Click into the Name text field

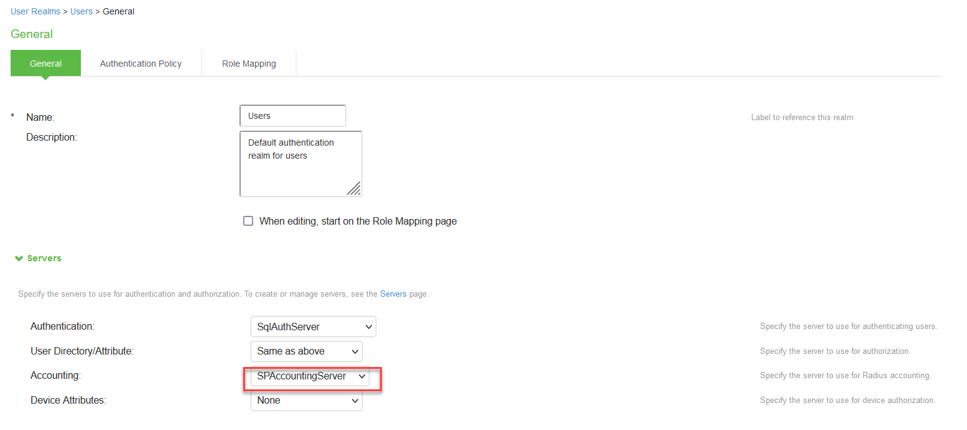tap(292, 116)
